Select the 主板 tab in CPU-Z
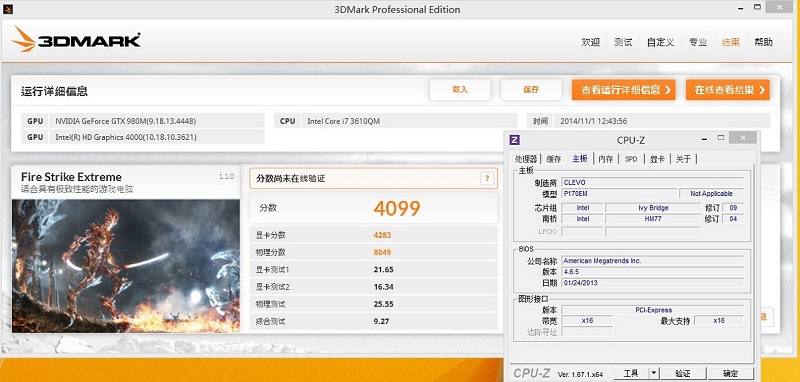800x382 pixels. tap(580, 159)
